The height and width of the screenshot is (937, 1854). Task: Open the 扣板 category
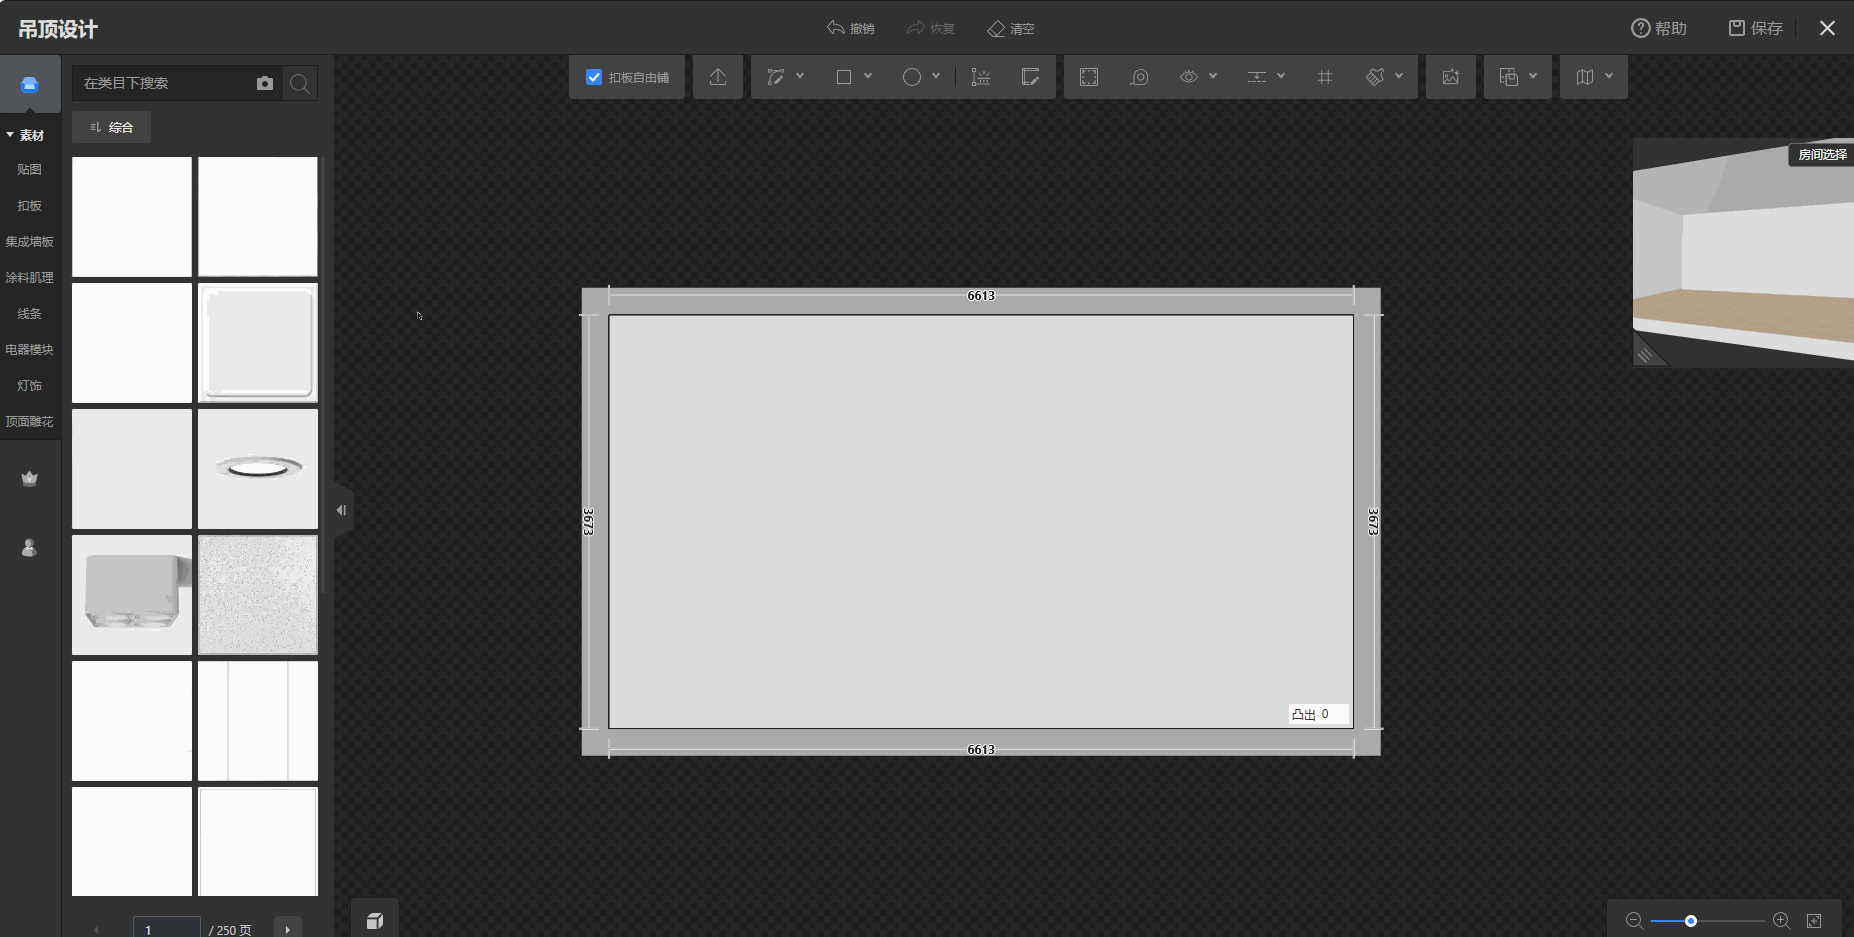click(x=30, y=205)
